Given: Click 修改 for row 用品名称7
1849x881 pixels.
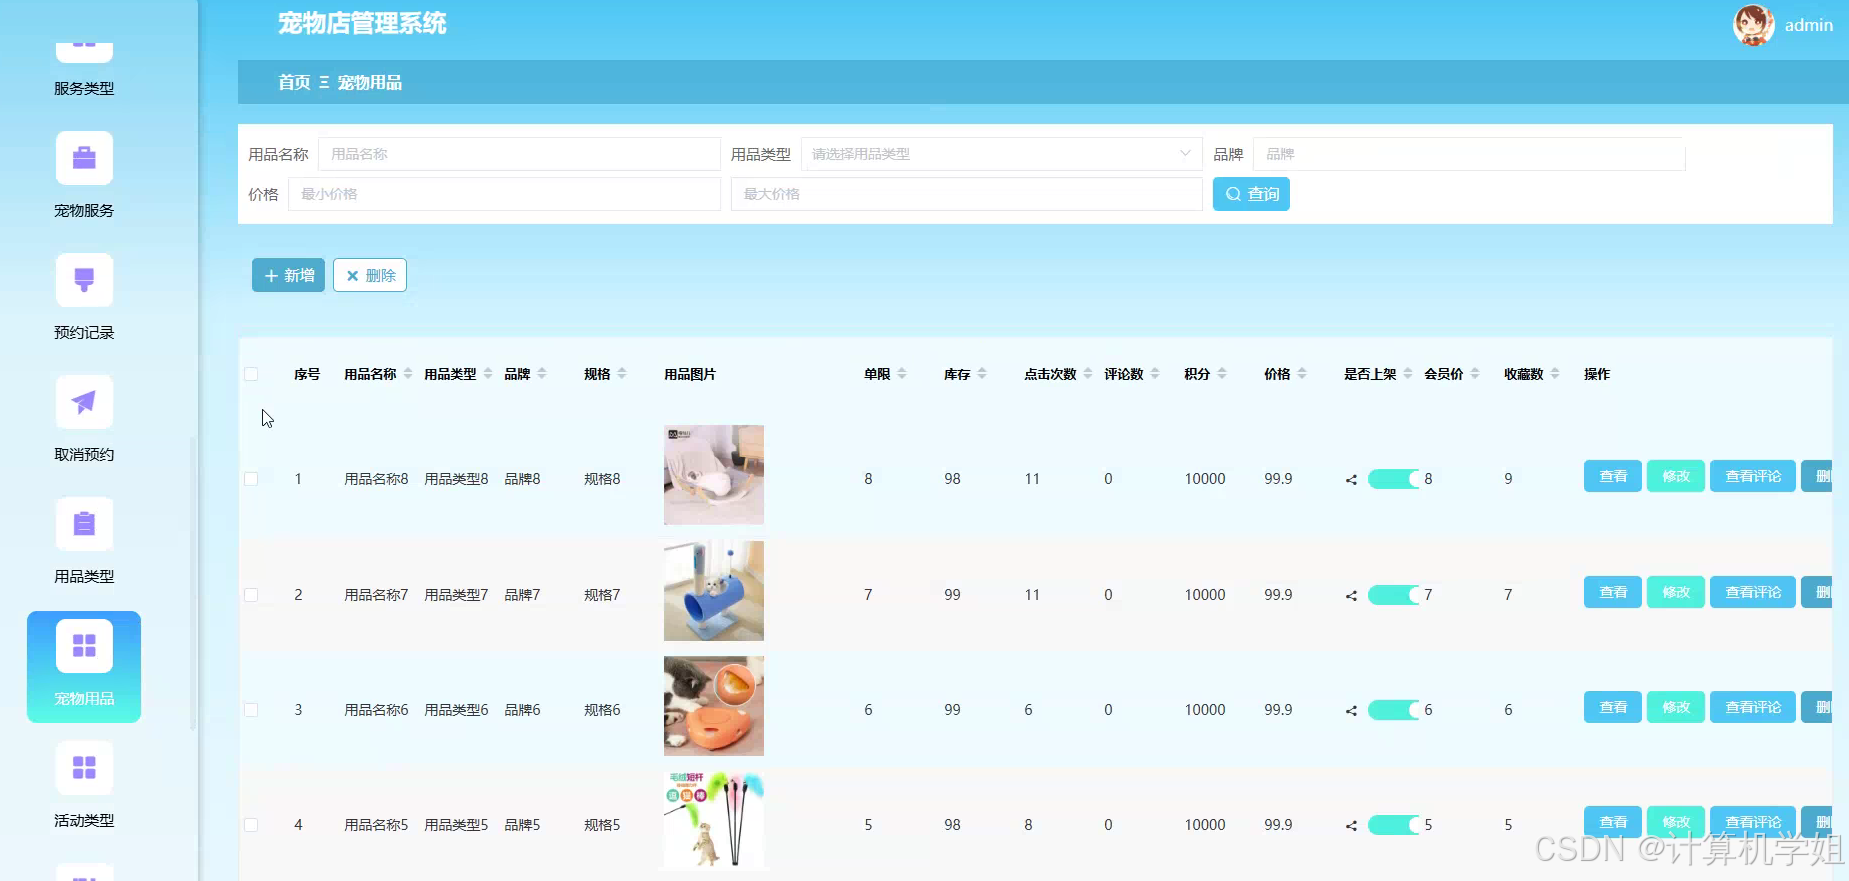Looking at the screenshot, I should (x=1676, y=592).
